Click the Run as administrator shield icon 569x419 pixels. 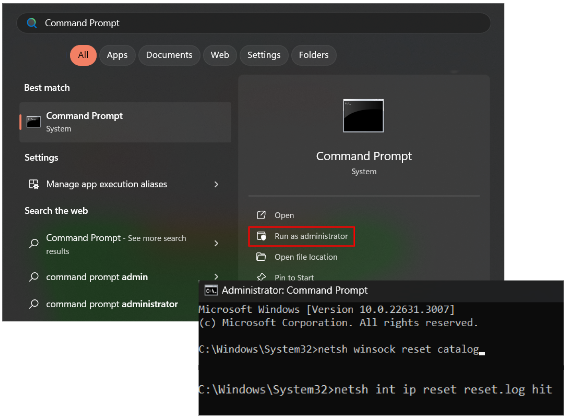point(261,236)
